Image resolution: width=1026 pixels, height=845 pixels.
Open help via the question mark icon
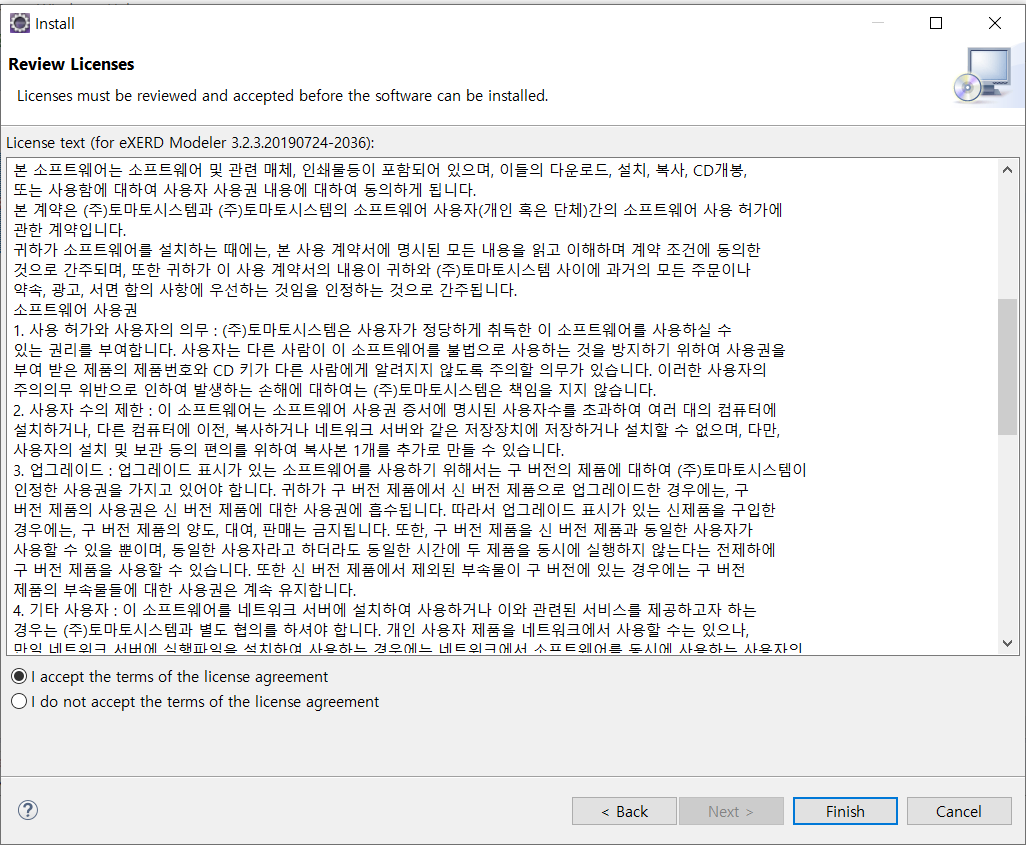point(27,810)
